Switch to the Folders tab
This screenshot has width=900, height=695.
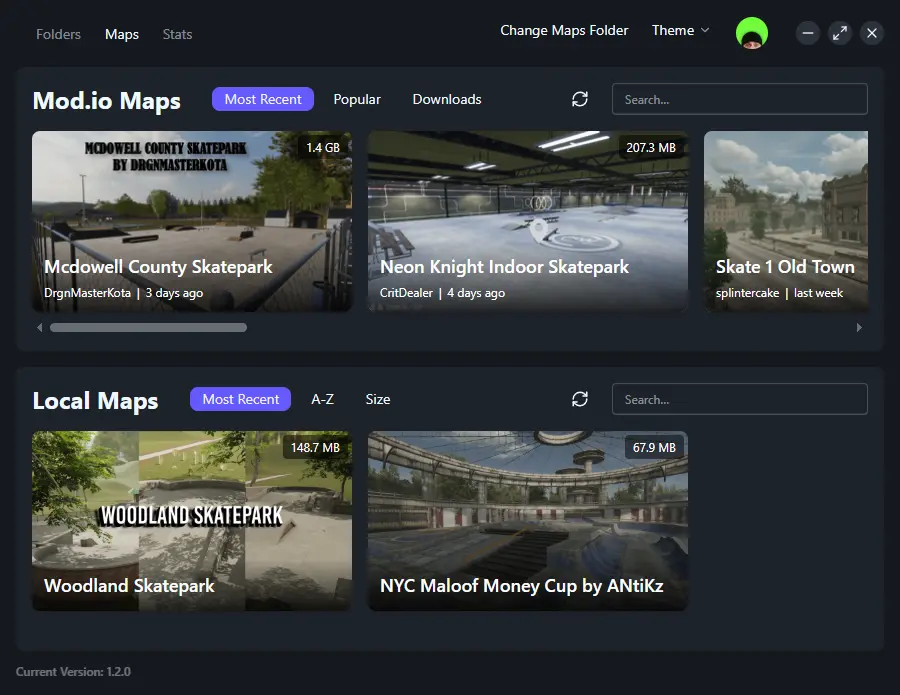tap(58, 34)
